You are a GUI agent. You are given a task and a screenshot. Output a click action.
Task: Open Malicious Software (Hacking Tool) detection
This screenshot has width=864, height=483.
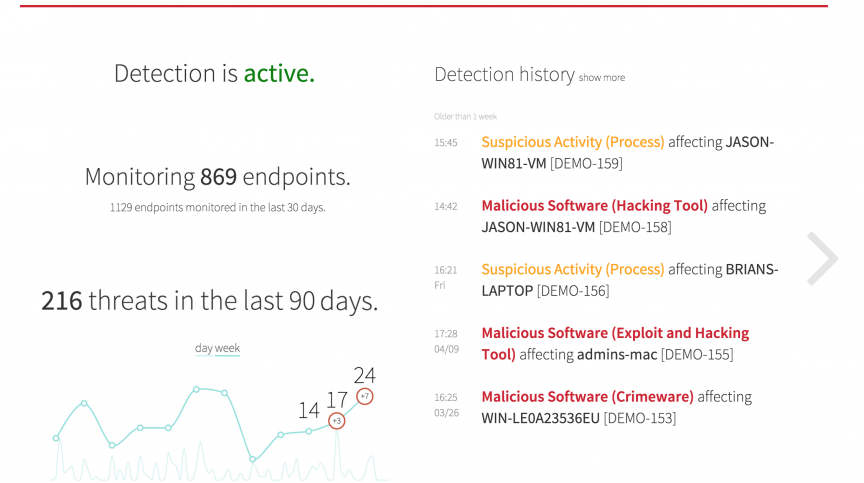coord(594,205)
